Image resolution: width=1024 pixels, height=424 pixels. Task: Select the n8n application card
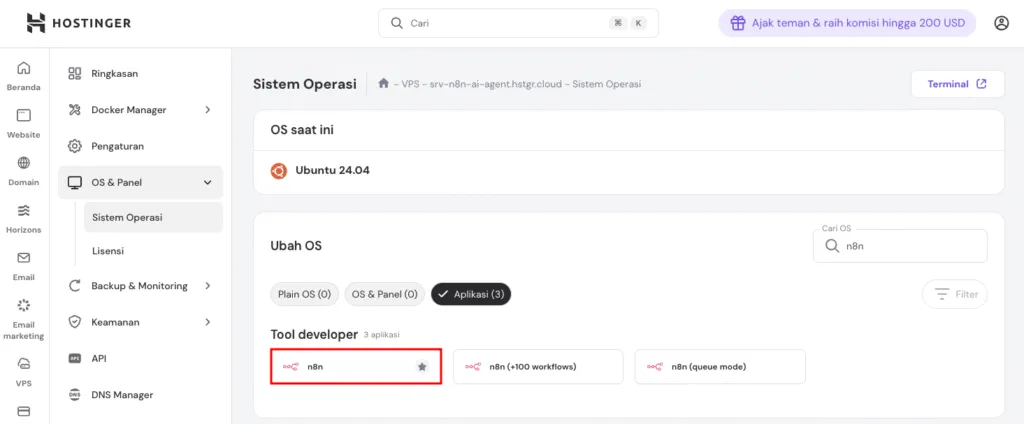(356, 367)
